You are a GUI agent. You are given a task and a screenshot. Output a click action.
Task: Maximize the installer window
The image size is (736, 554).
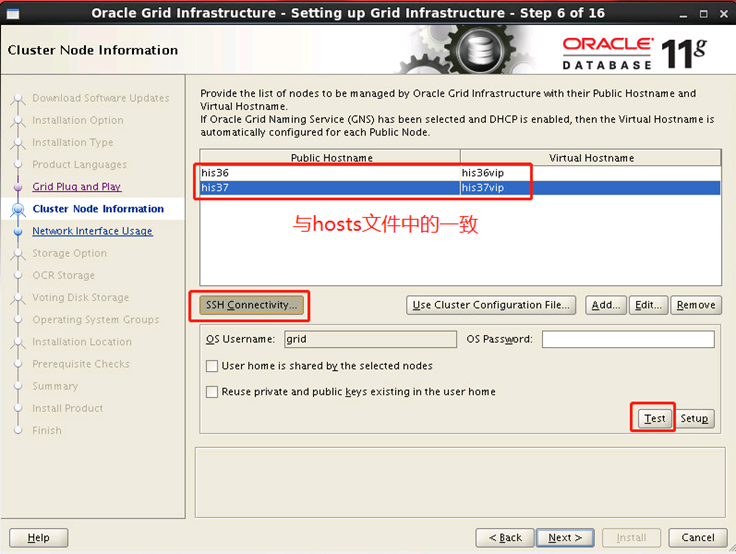click(x=703, y=14)
